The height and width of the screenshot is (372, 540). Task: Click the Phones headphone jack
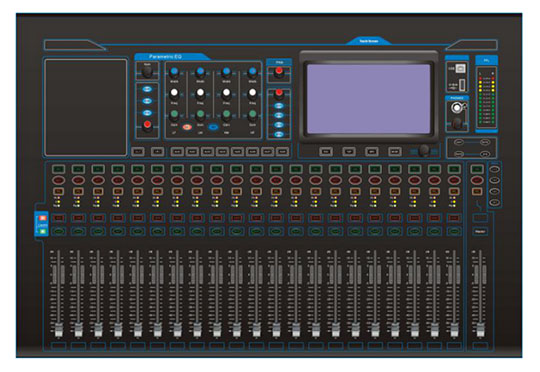(x=457, y=108)
